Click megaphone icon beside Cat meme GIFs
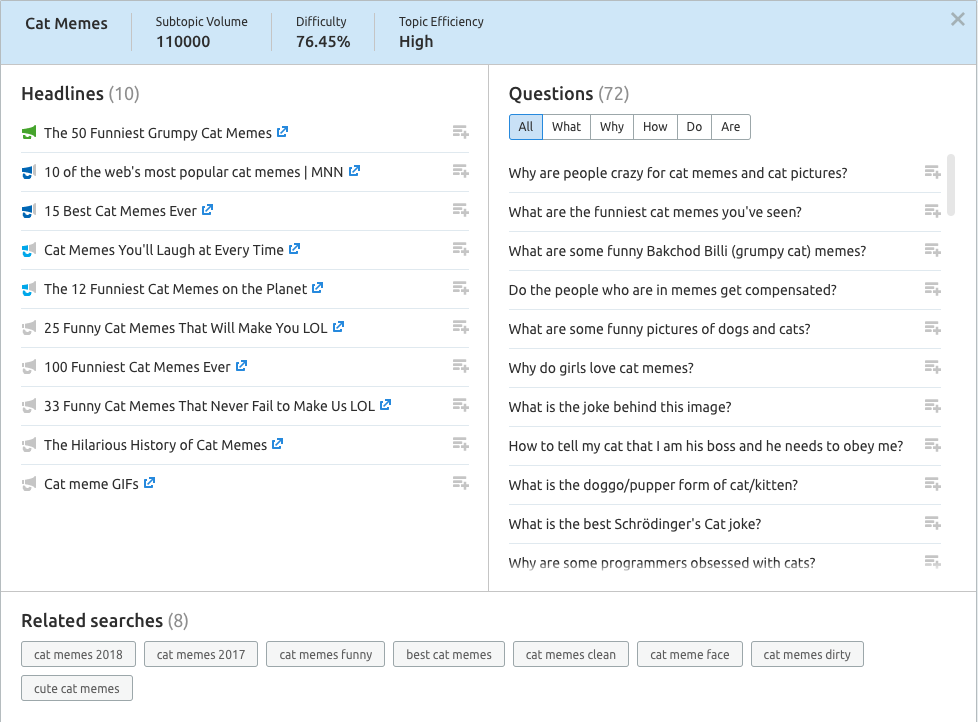Screen dimensions: 978x722 coord(29,484)
